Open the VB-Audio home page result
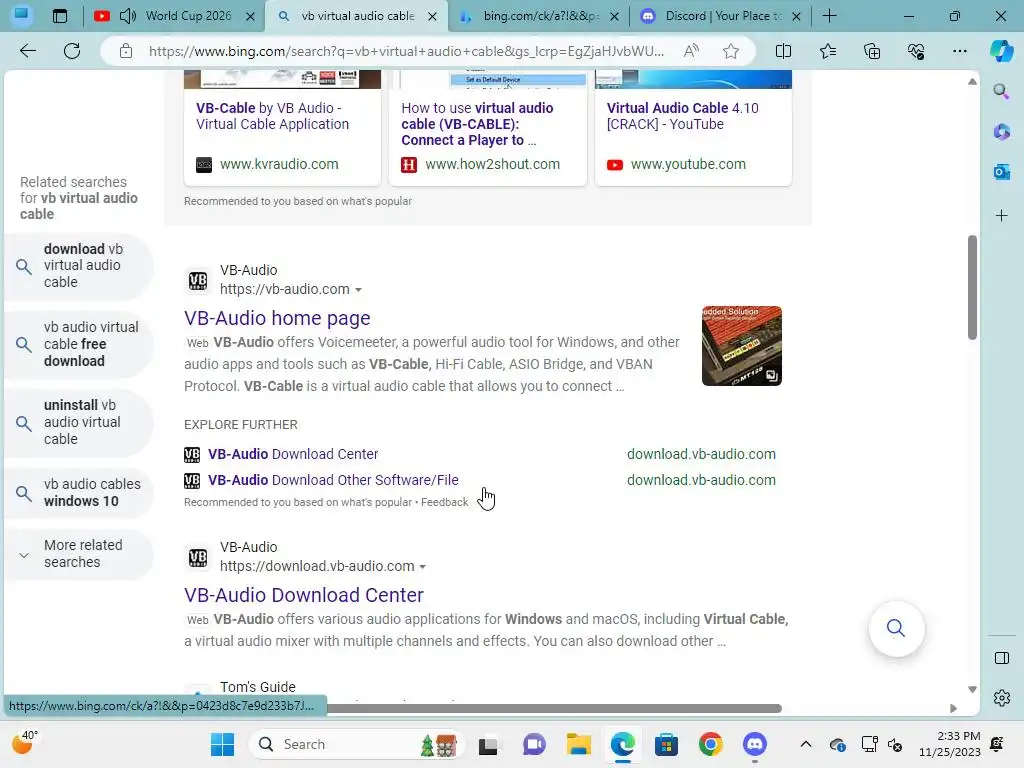1024x768 pixels. (277, 318)
